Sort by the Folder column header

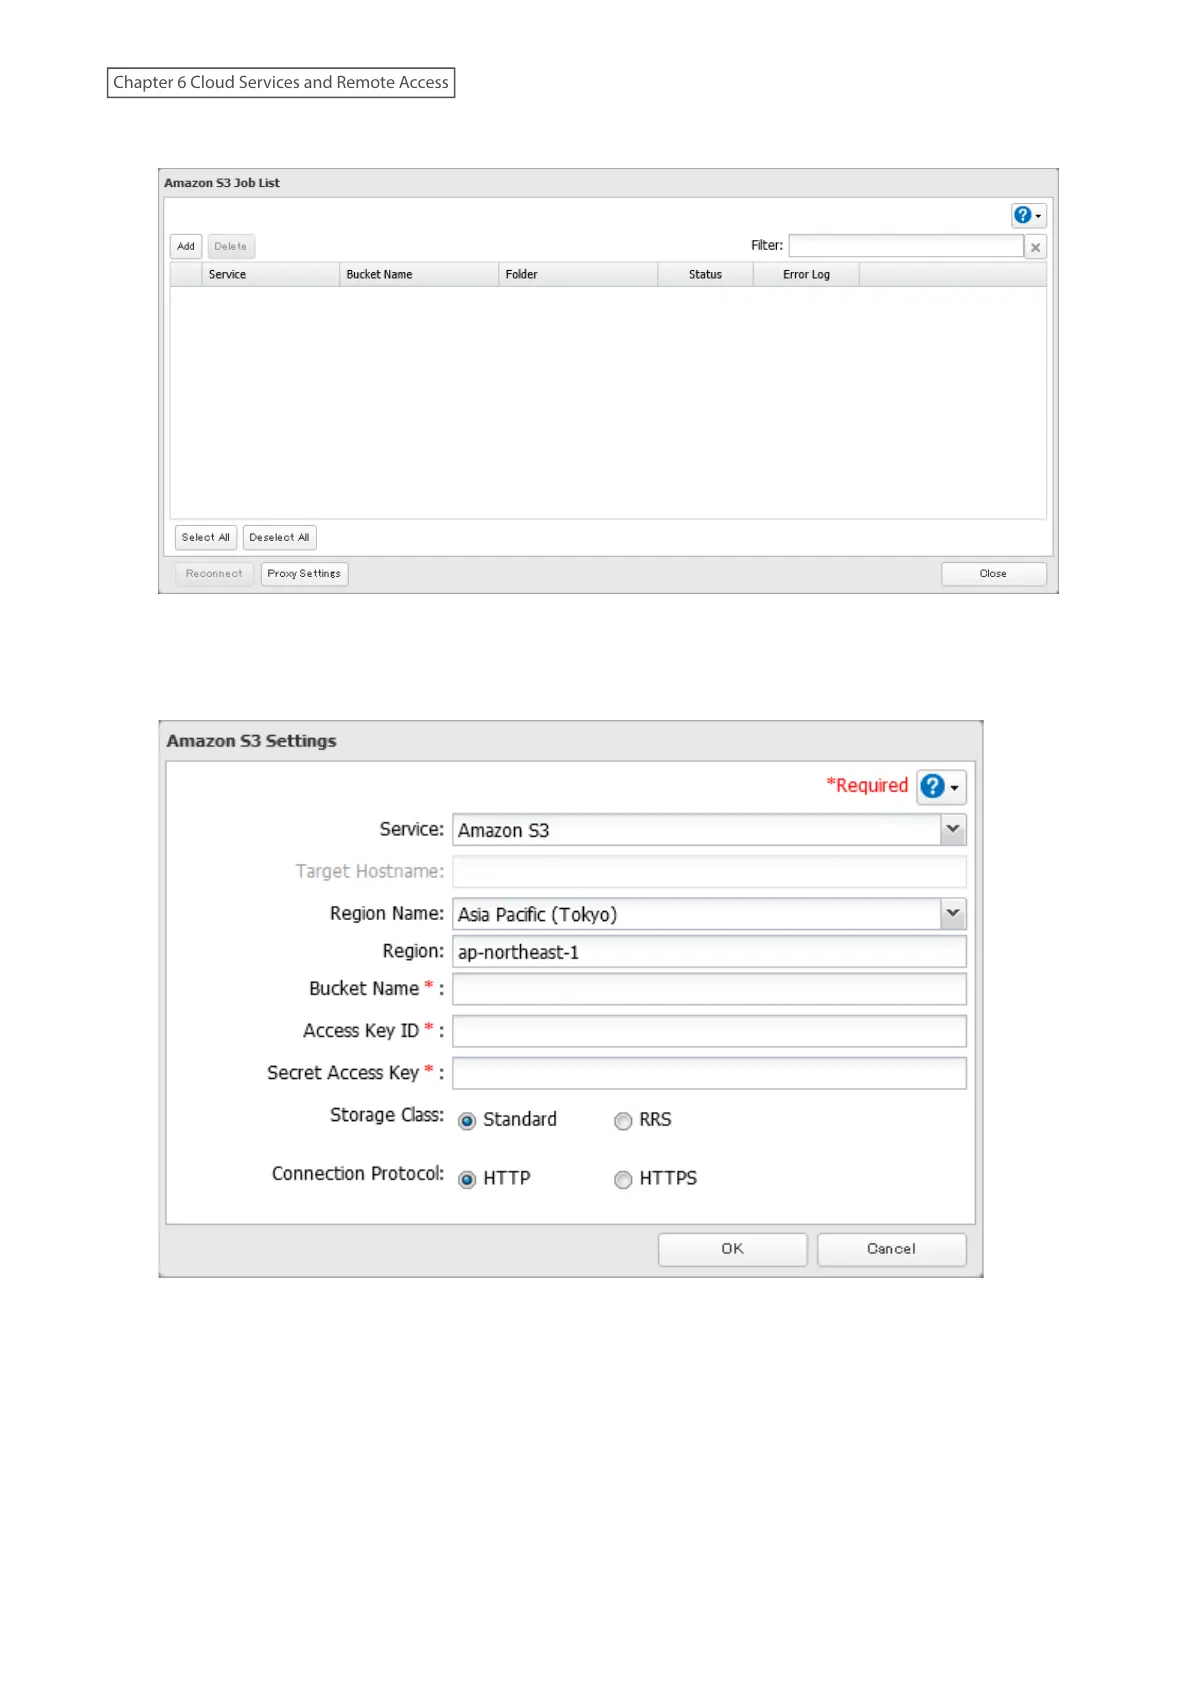pyautogui.click(x=578, y=274)
